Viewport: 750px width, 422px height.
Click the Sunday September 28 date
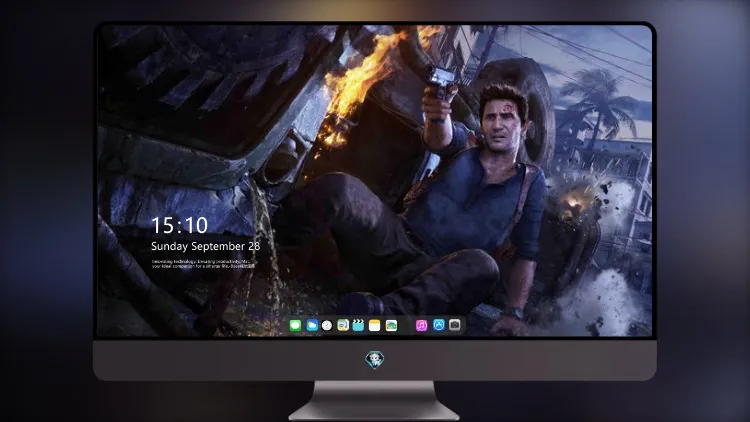tap(206, 246)
